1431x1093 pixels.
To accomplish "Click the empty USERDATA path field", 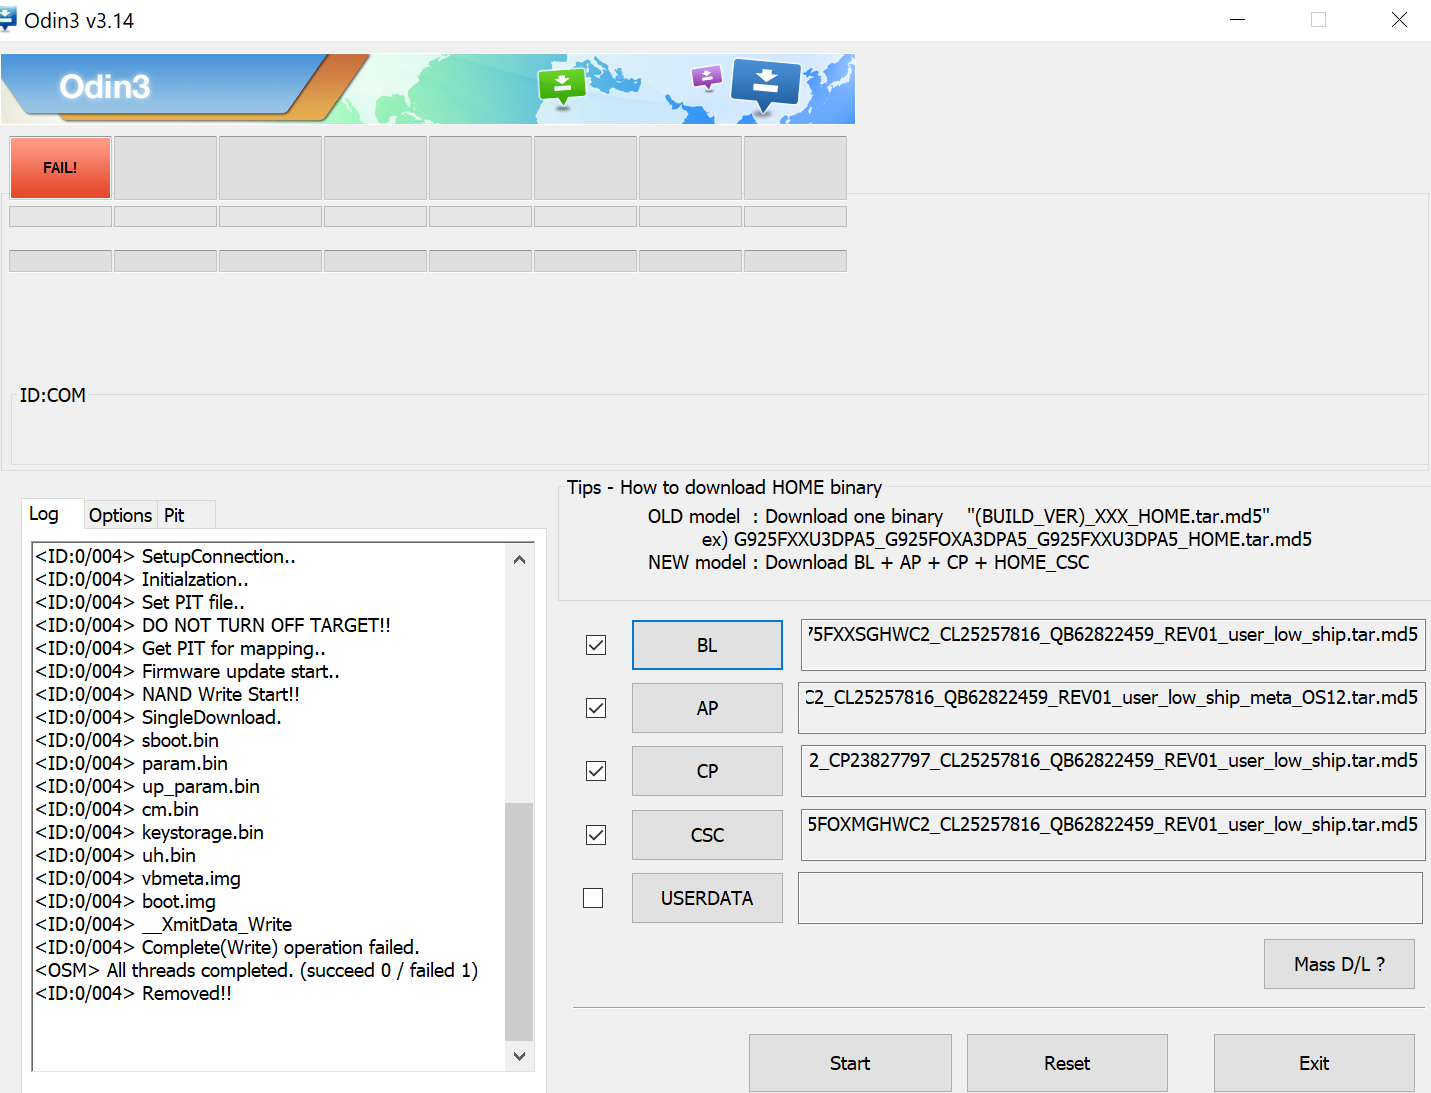I will 1110,898.
